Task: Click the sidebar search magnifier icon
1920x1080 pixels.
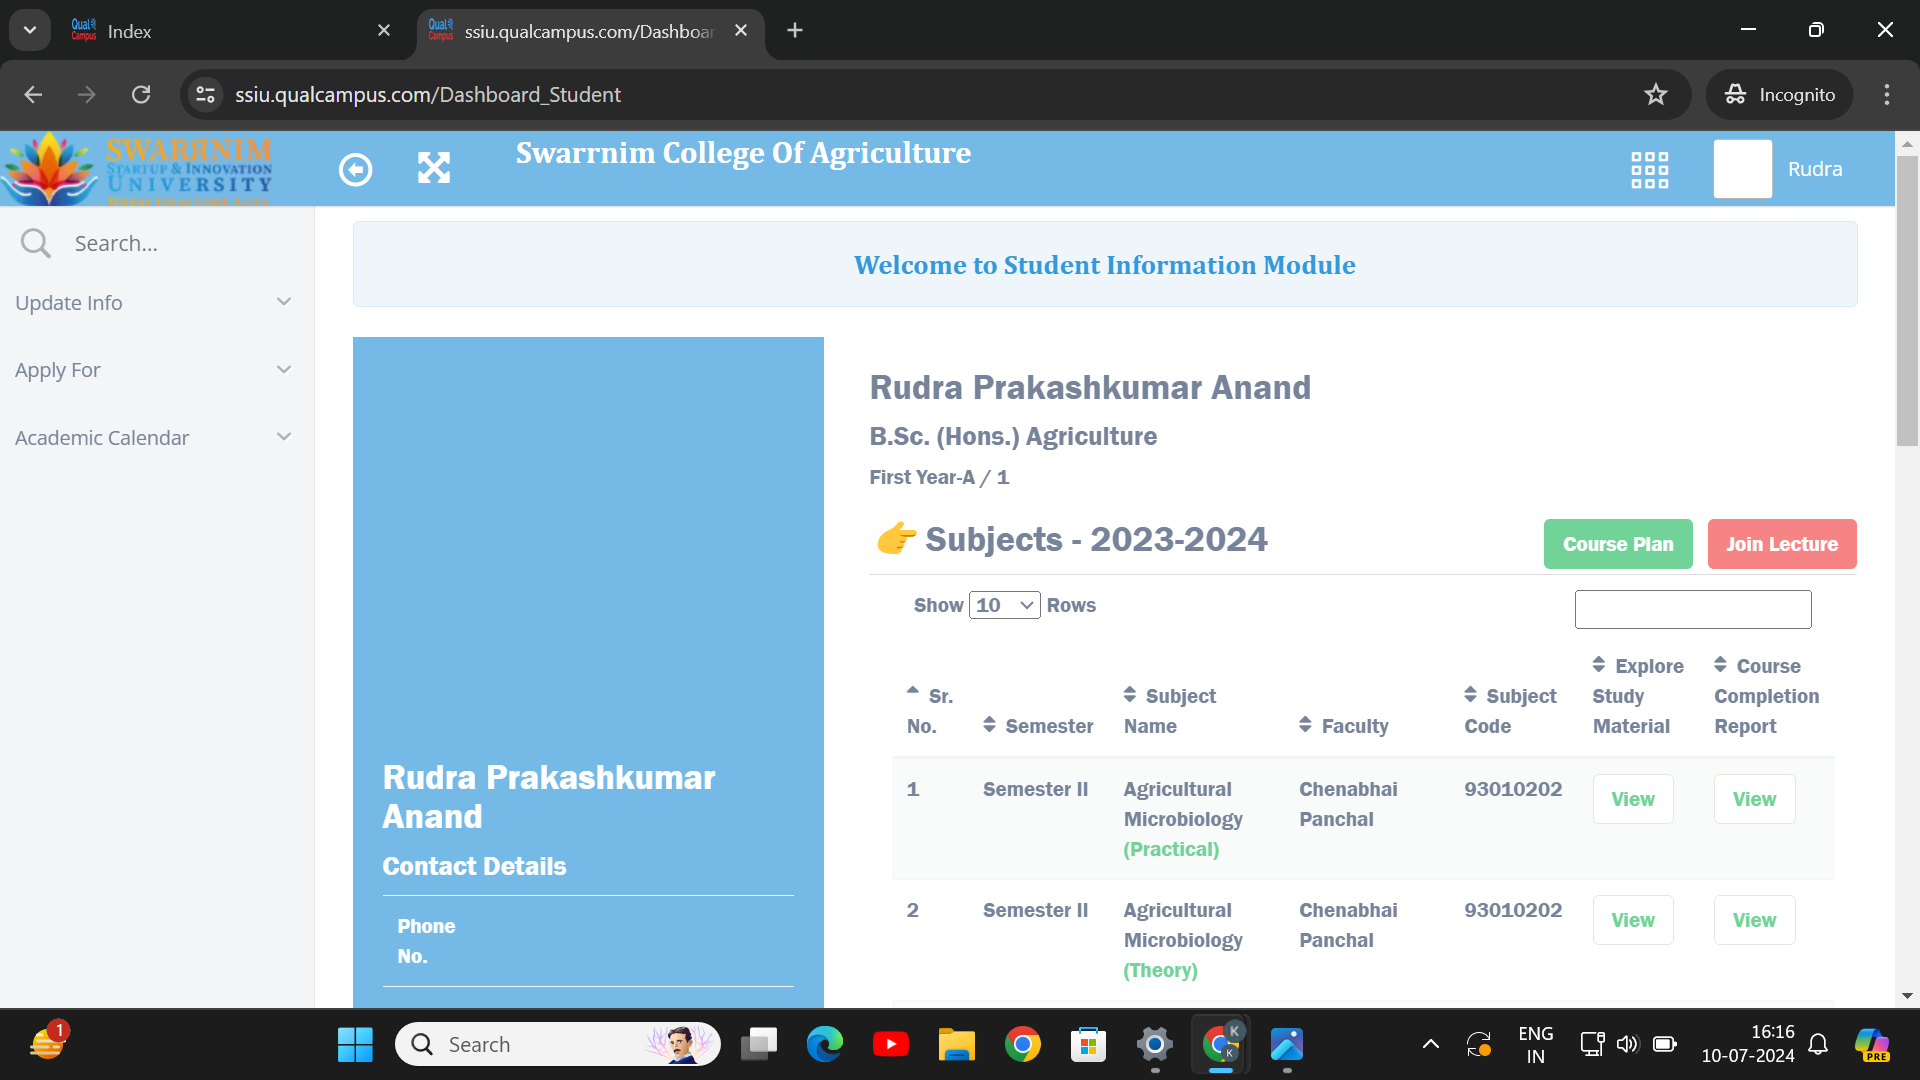Action: point(35,243)
